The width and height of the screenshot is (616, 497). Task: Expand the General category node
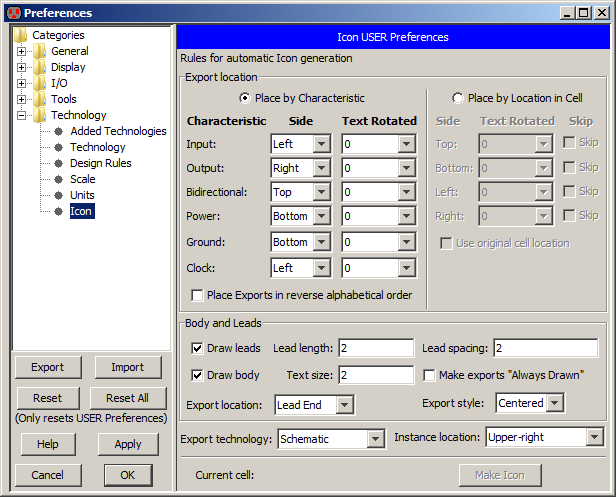point(22,51)
